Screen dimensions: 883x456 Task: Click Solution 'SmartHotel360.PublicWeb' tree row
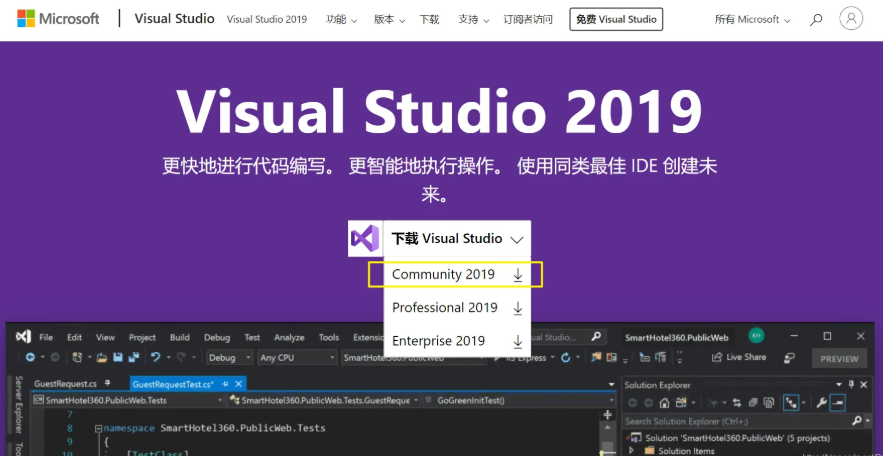737,438
